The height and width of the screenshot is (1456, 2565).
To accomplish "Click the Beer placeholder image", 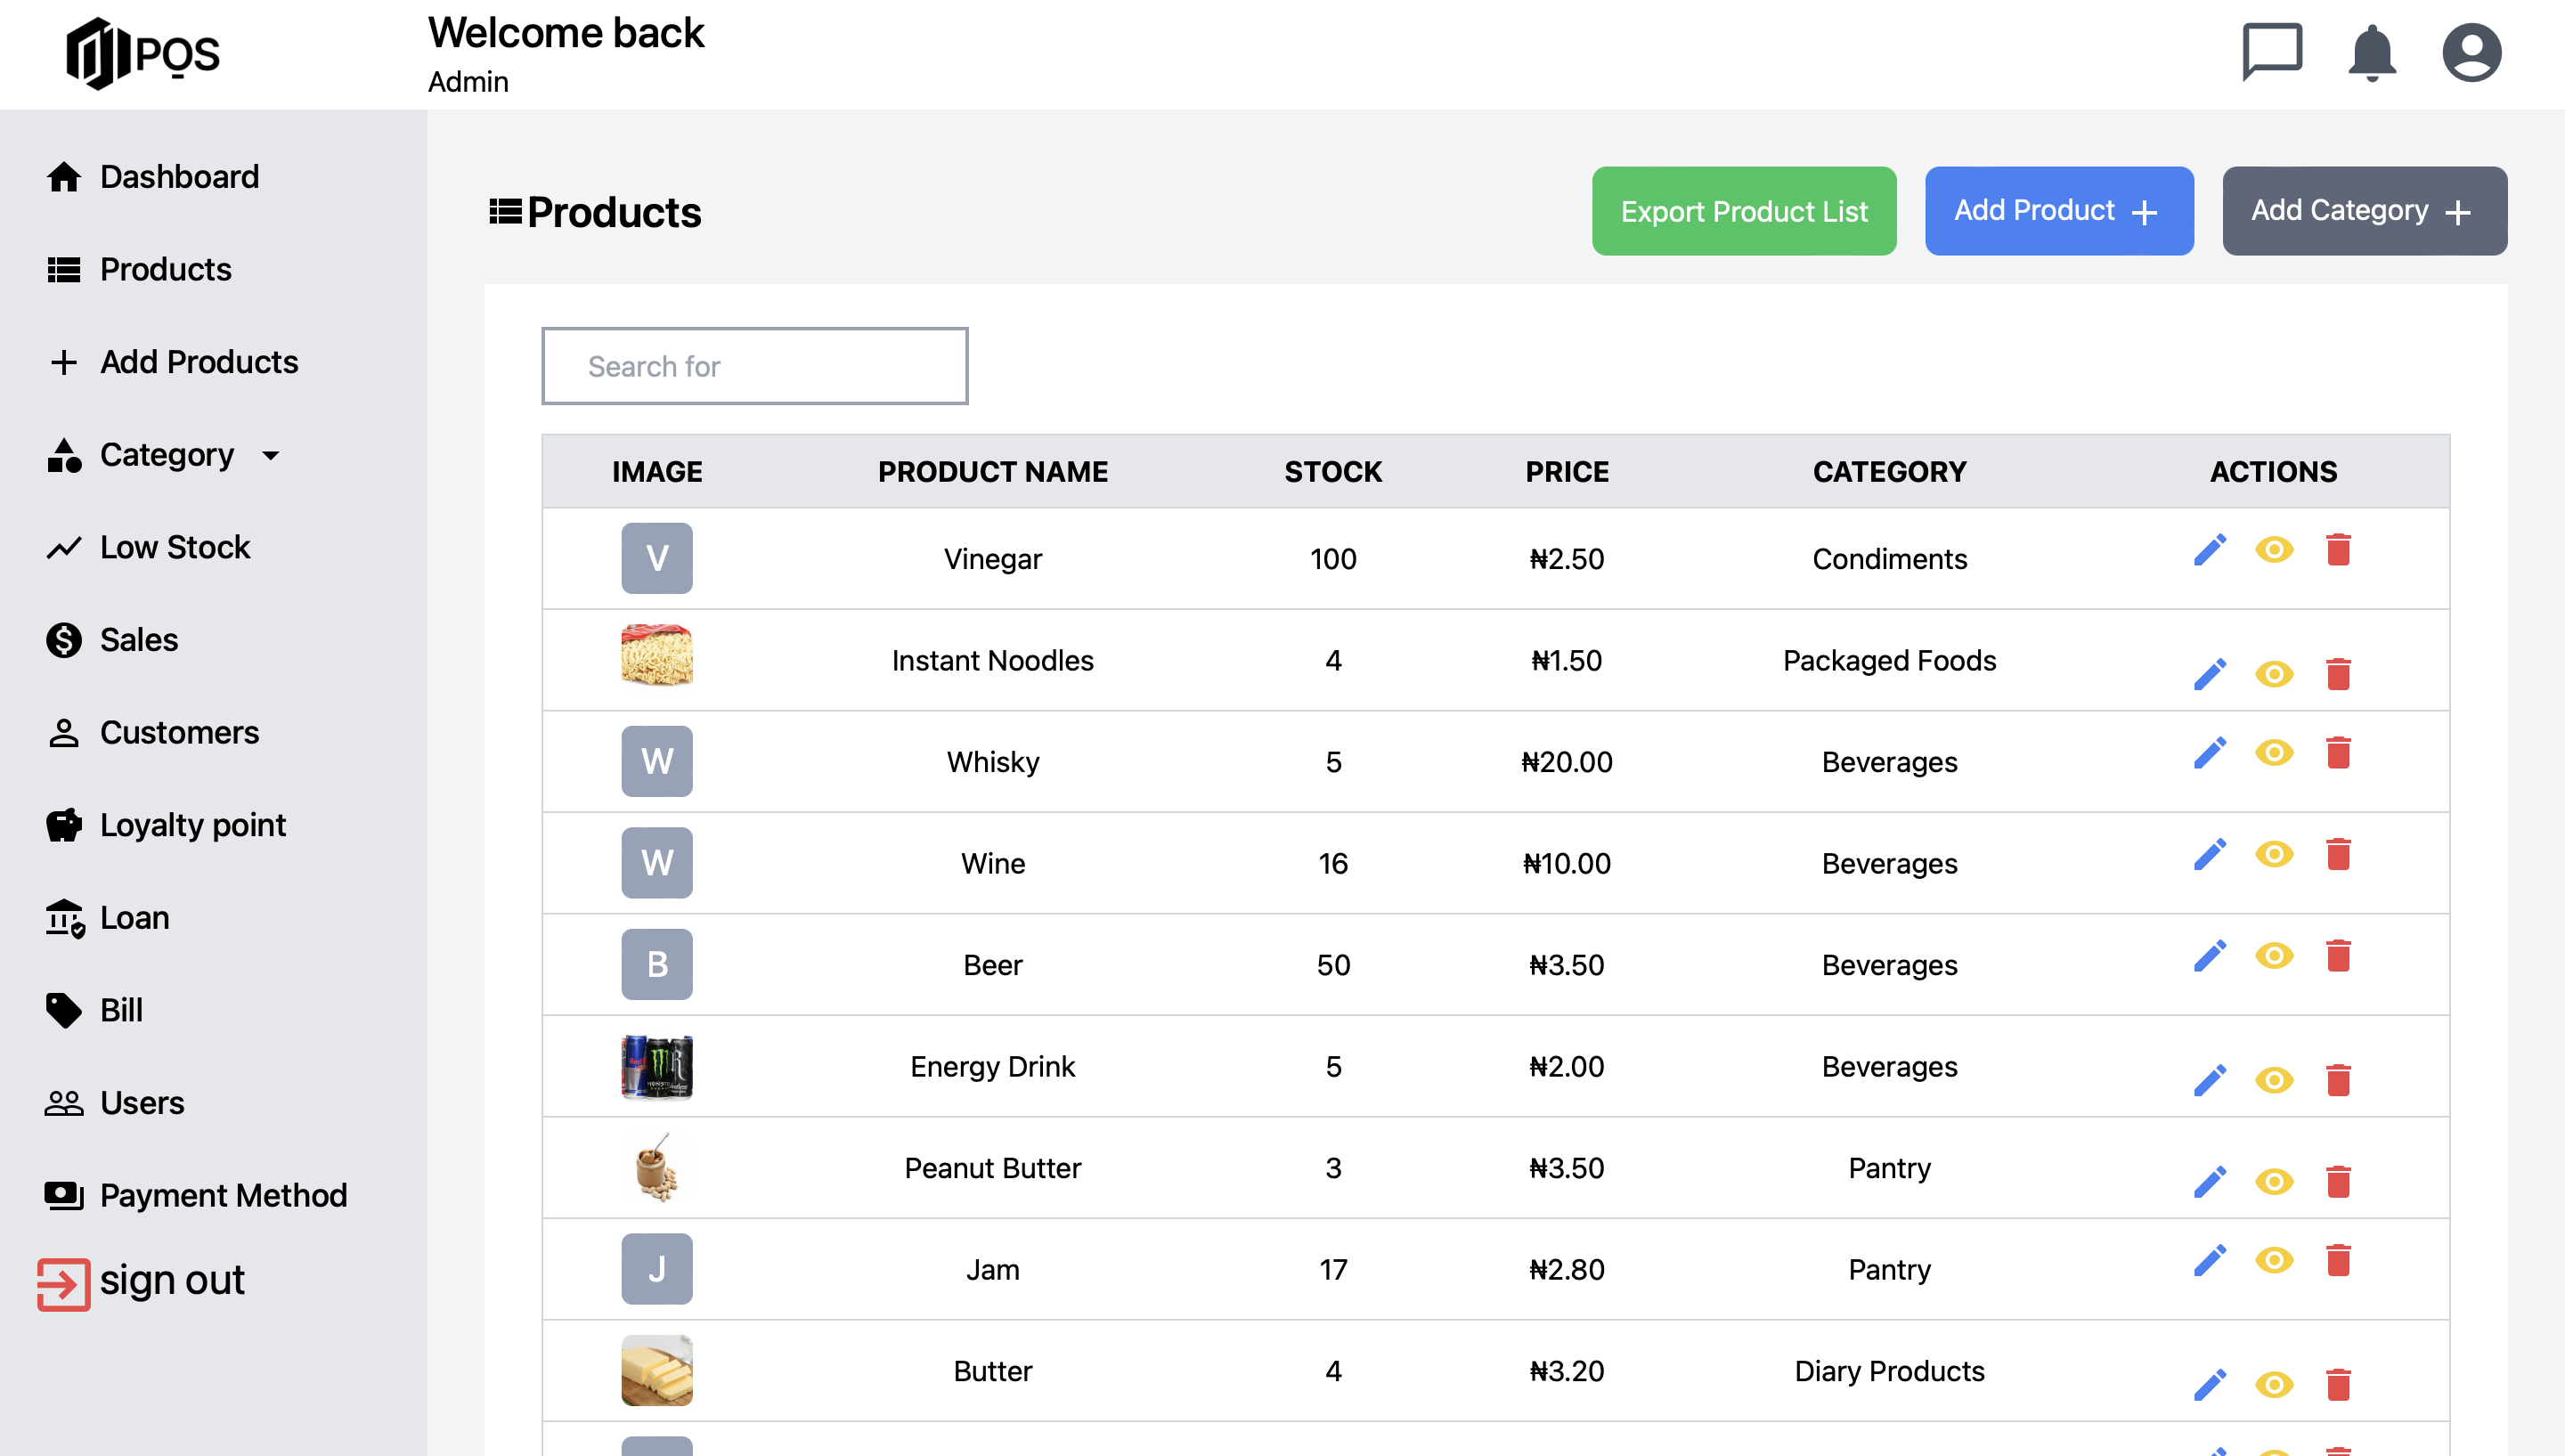I will coord(657,965).
